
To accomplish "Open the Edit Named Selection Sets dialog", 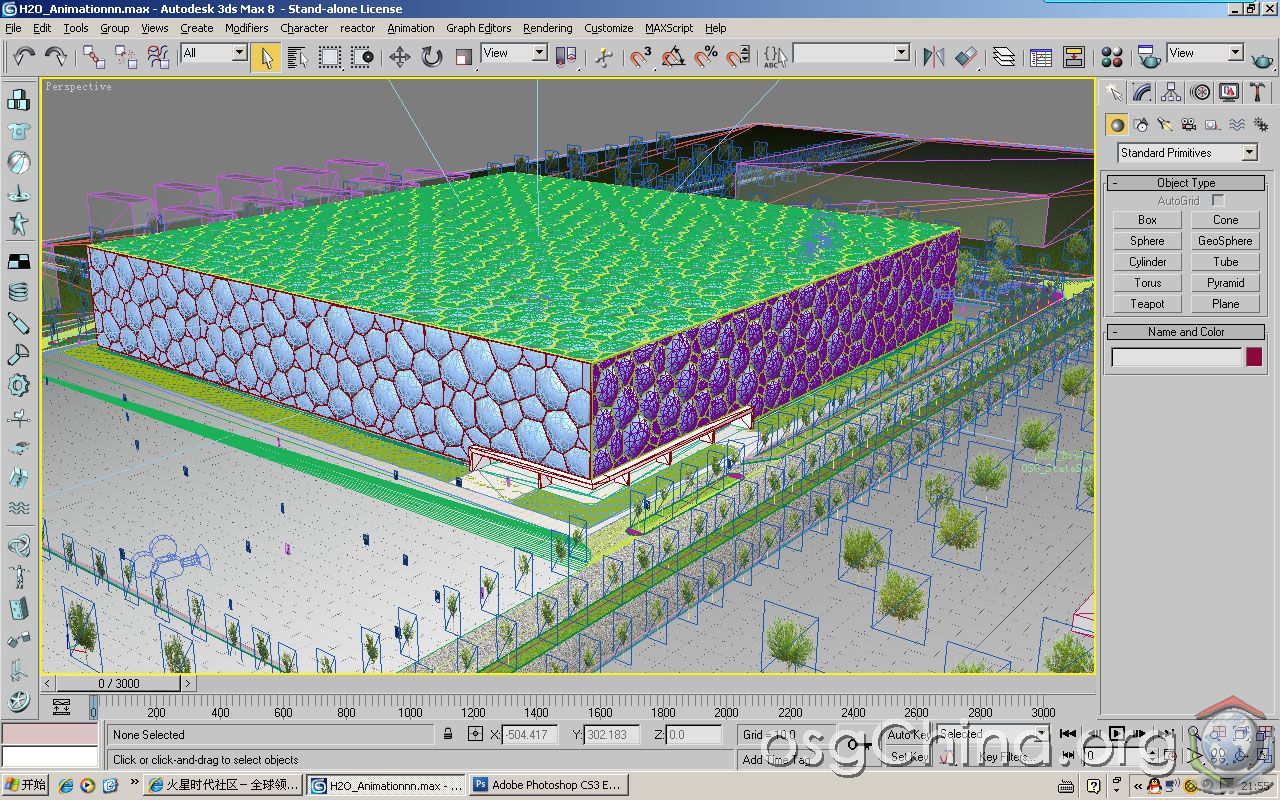I will point(776,57).
